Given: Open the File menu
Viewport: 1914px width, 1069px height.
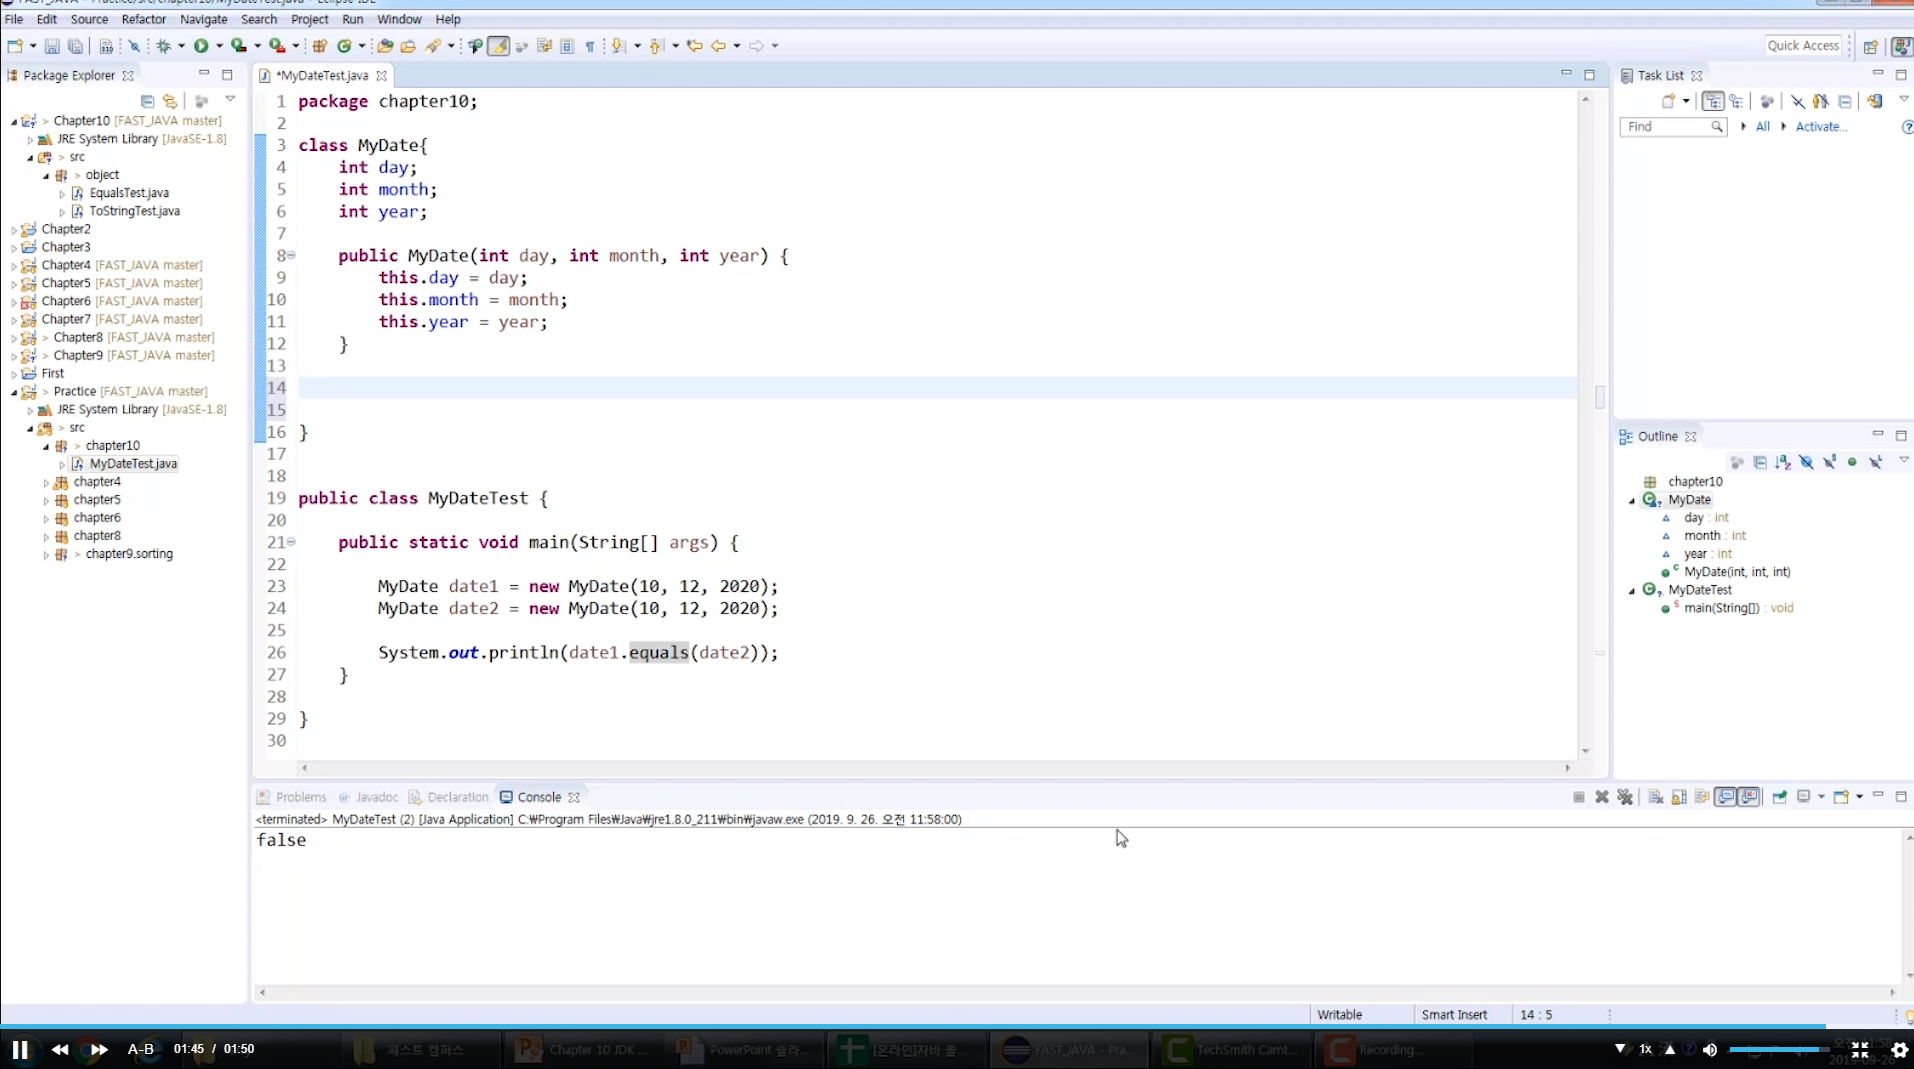Looking at the screenshot, I should (14, 19).
